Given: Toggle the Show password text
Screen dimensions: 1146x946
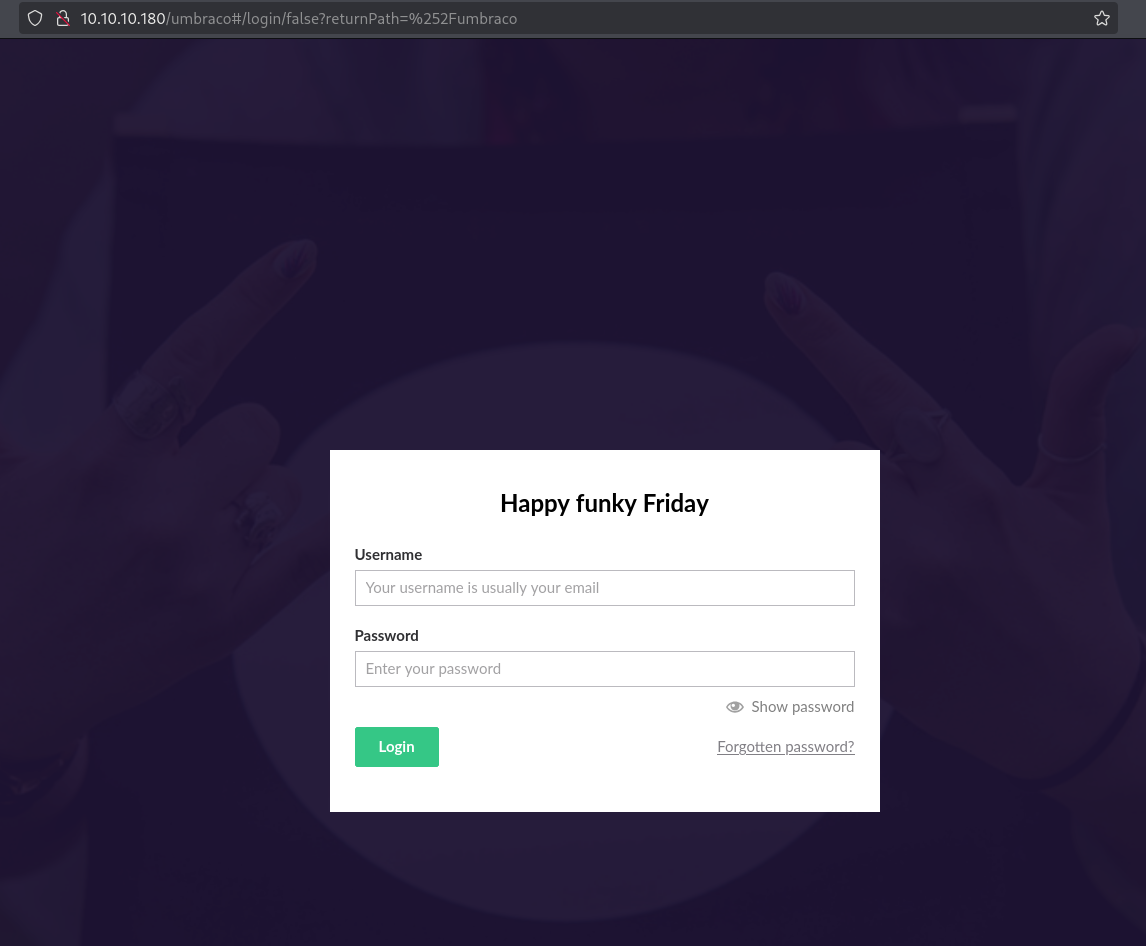Looking at the screenshot, I should click(x=802, y=707).
